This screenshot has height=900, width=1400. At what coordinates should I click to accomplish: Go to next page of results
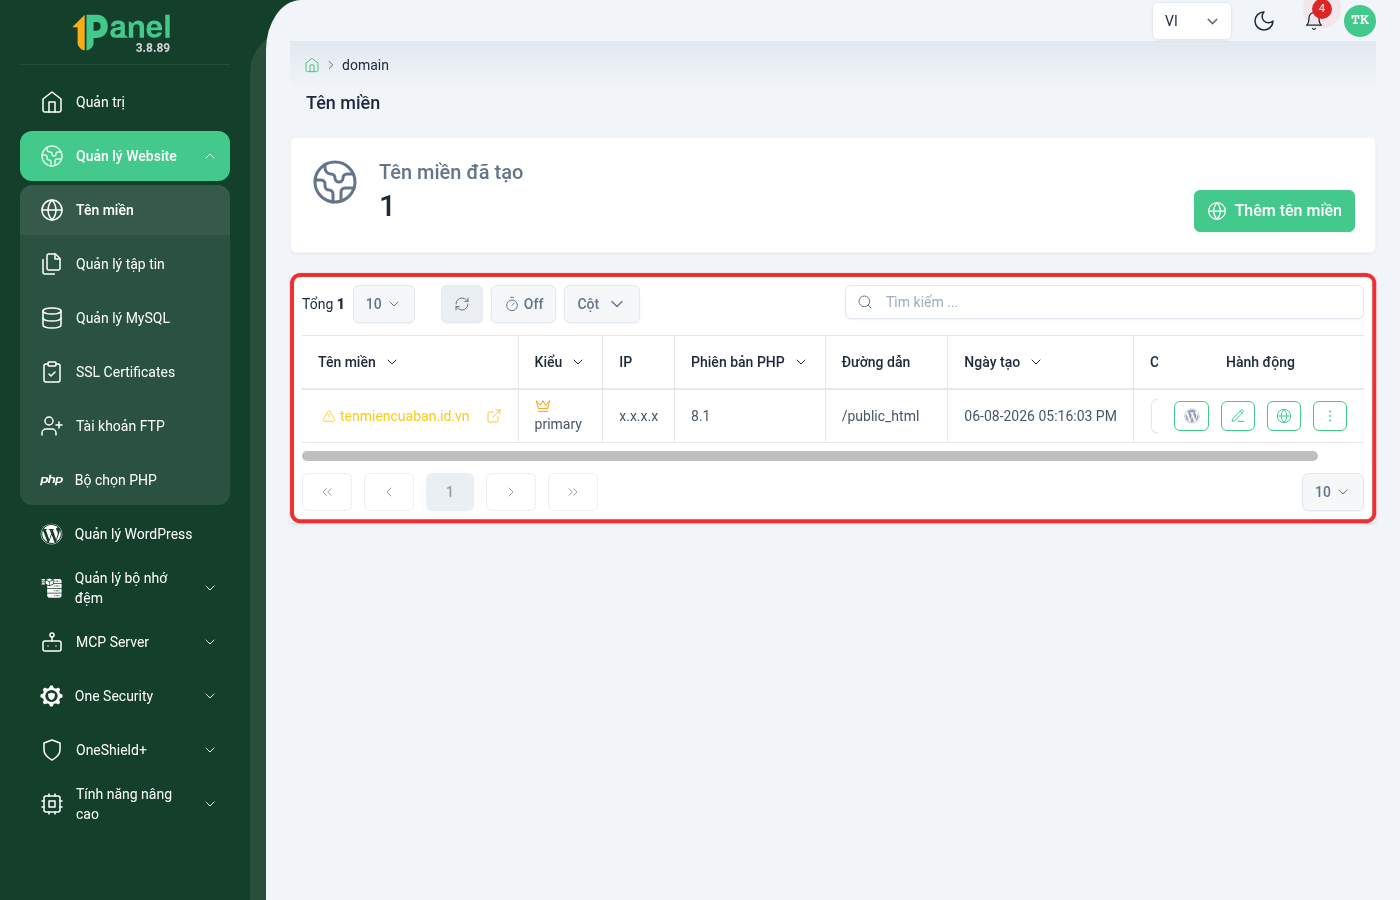coord(511,492)
